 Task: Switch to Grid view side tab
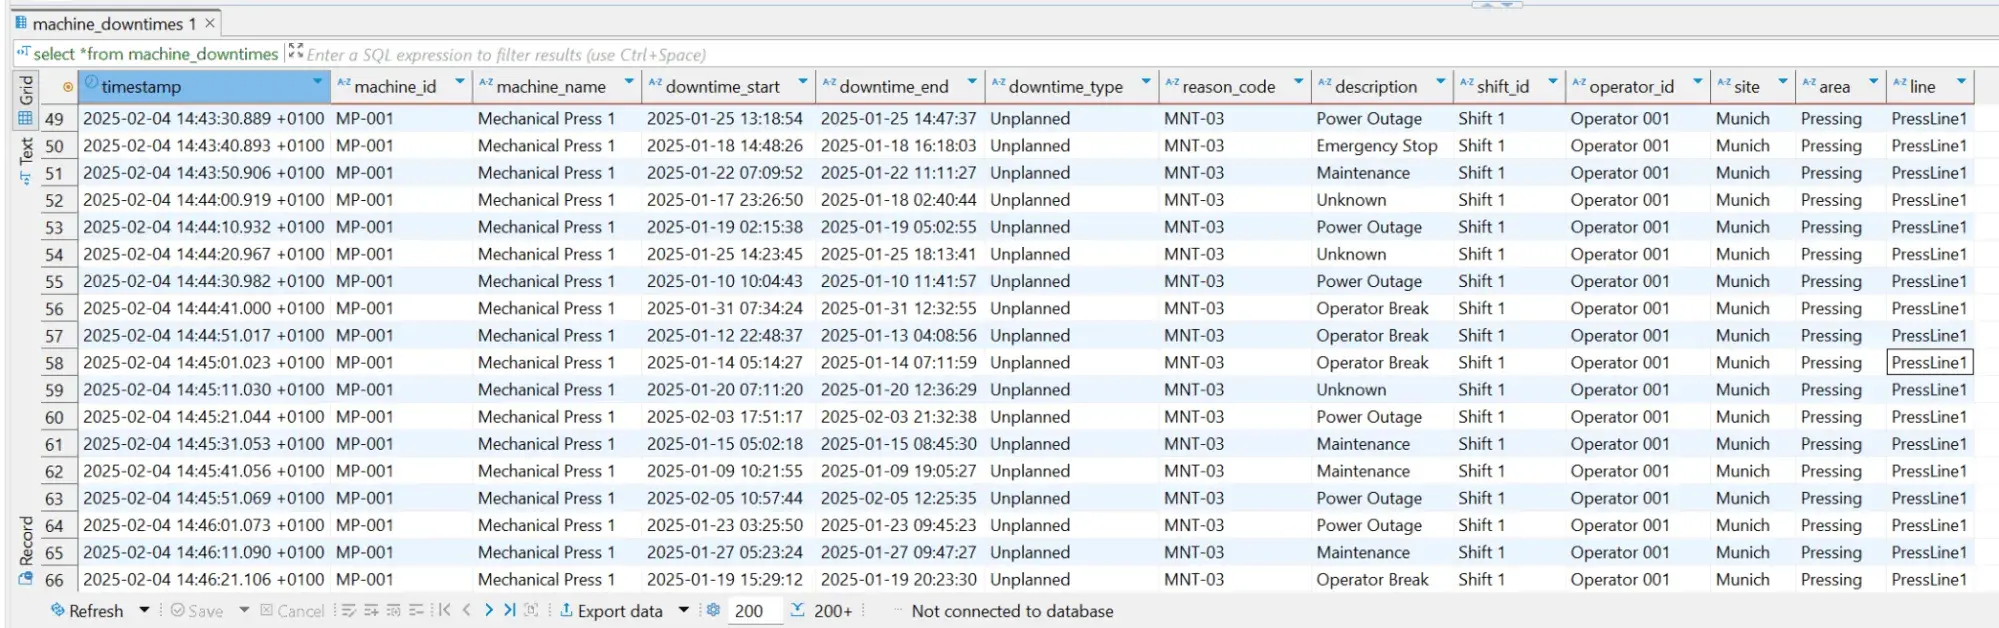point(26,99)
